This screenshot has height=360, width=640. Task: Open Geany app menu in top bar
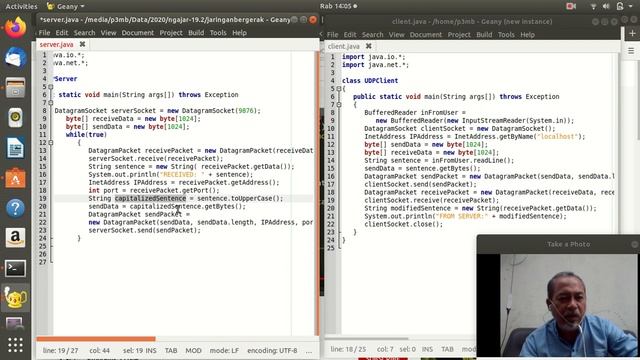point(66,6)
